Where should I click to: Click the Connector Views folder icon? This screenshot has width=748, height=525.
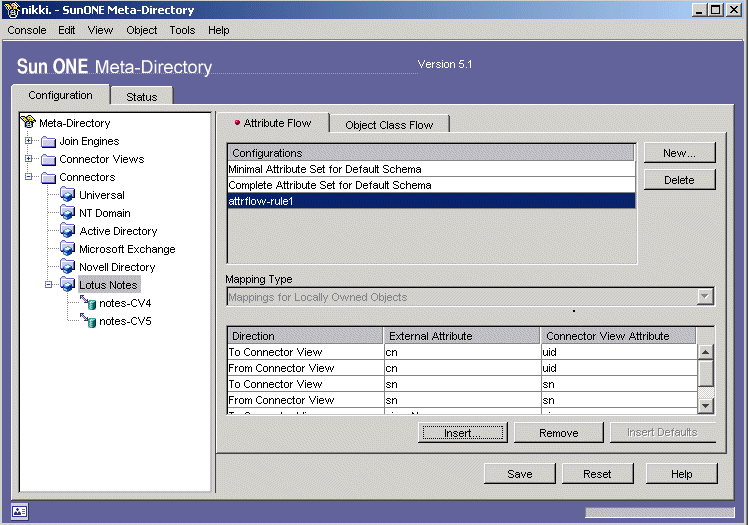48,160
